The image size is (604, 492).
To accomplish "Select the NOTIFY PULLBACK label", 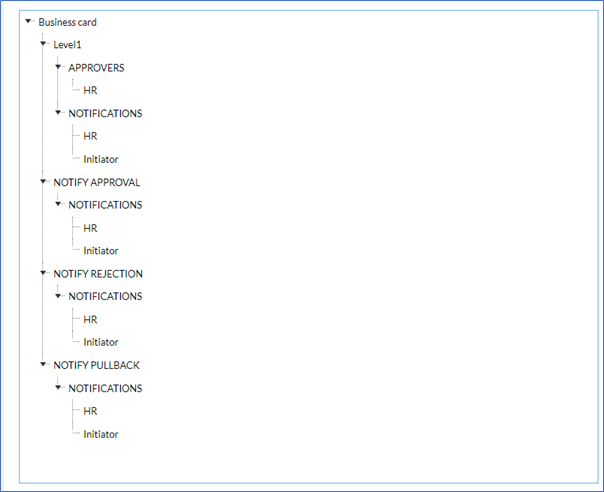I will coord(97,365).
